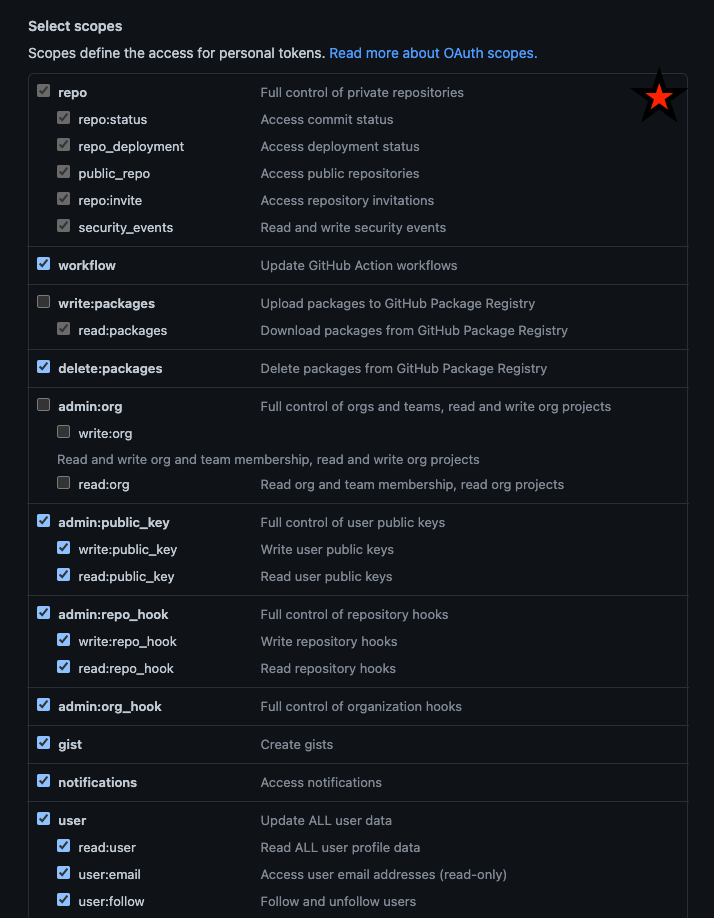Viewport: 714px width, 918px height.
Task: Disable the admin:org_hook scope
Action: pos(43,704)
